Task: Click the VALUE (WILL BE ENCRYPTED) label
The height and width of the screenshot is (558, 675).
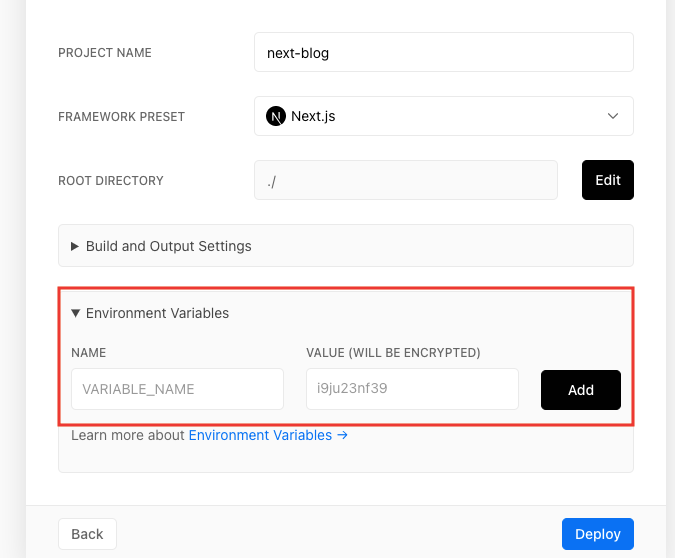Action: click(x=393, y=353)
